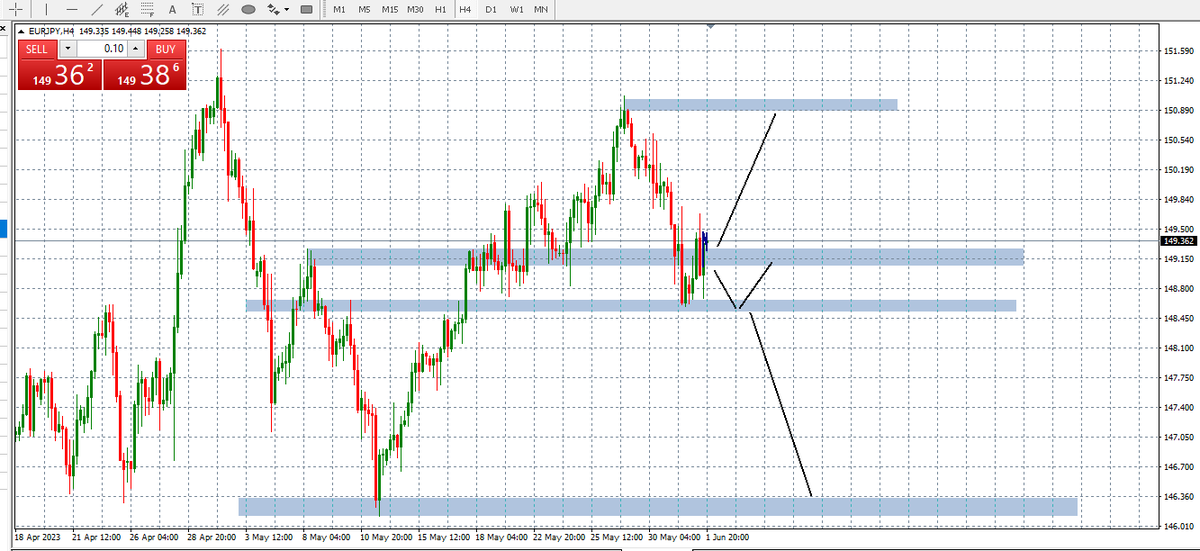Screen dimensions: 1200x551
Task: Click the 18 Apr 2023 date label
Action: coord(39,537)
